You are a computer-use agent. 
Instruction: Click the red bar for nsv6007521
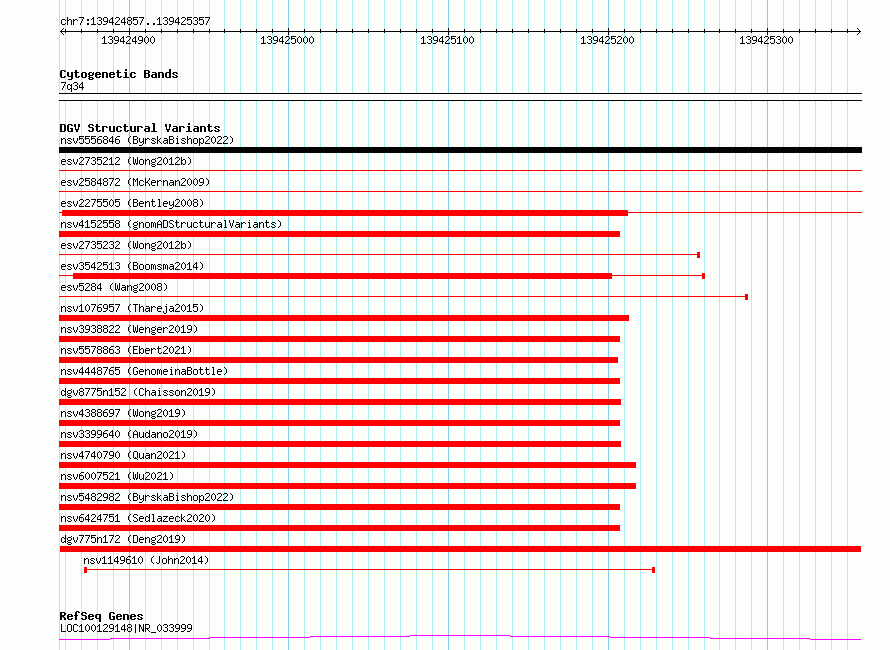pos(347,486)
